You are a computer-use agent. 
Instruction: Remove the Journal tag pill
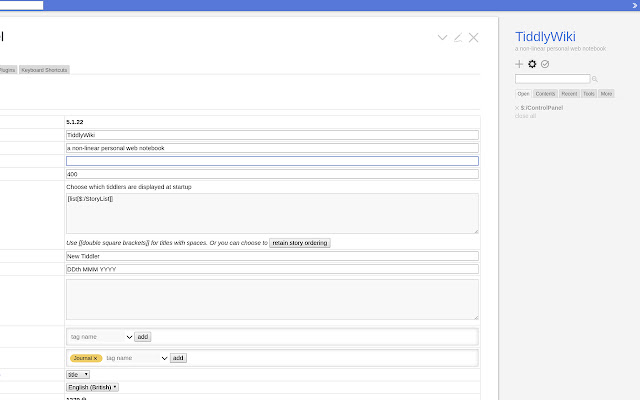click(x=96, y=358)
